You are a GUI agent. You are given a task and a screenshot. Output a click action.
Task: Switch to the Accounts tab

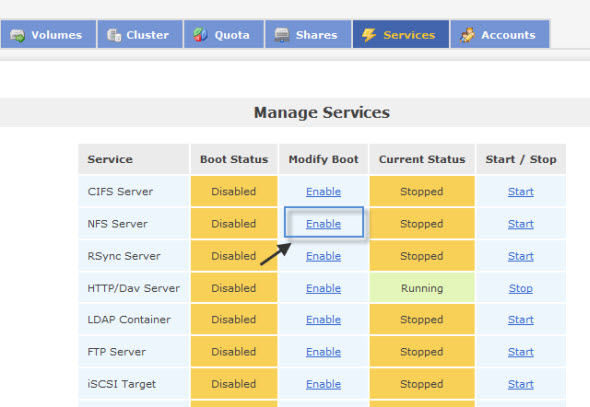[x=500, y=34]
